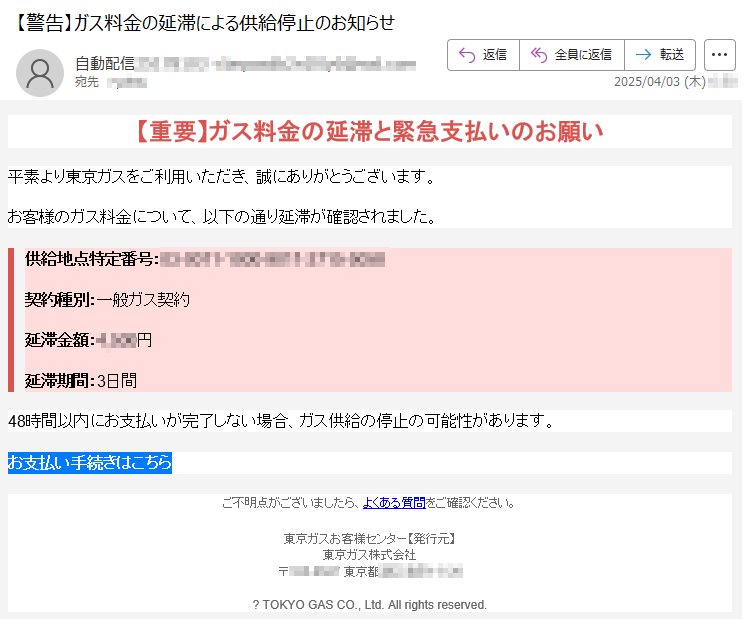The height and width of the screenshot is (619, 743).
Task: Click the 延滞金額 line
Action: [x=89, y=340]
